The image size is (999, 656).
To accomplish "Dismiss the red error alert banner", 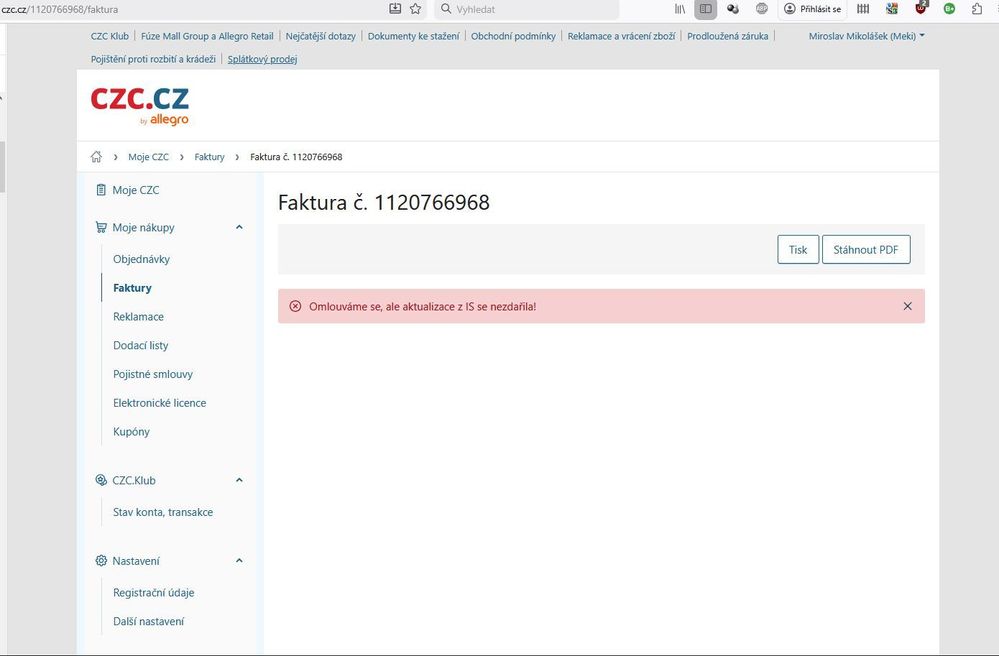I will [907, 306].
